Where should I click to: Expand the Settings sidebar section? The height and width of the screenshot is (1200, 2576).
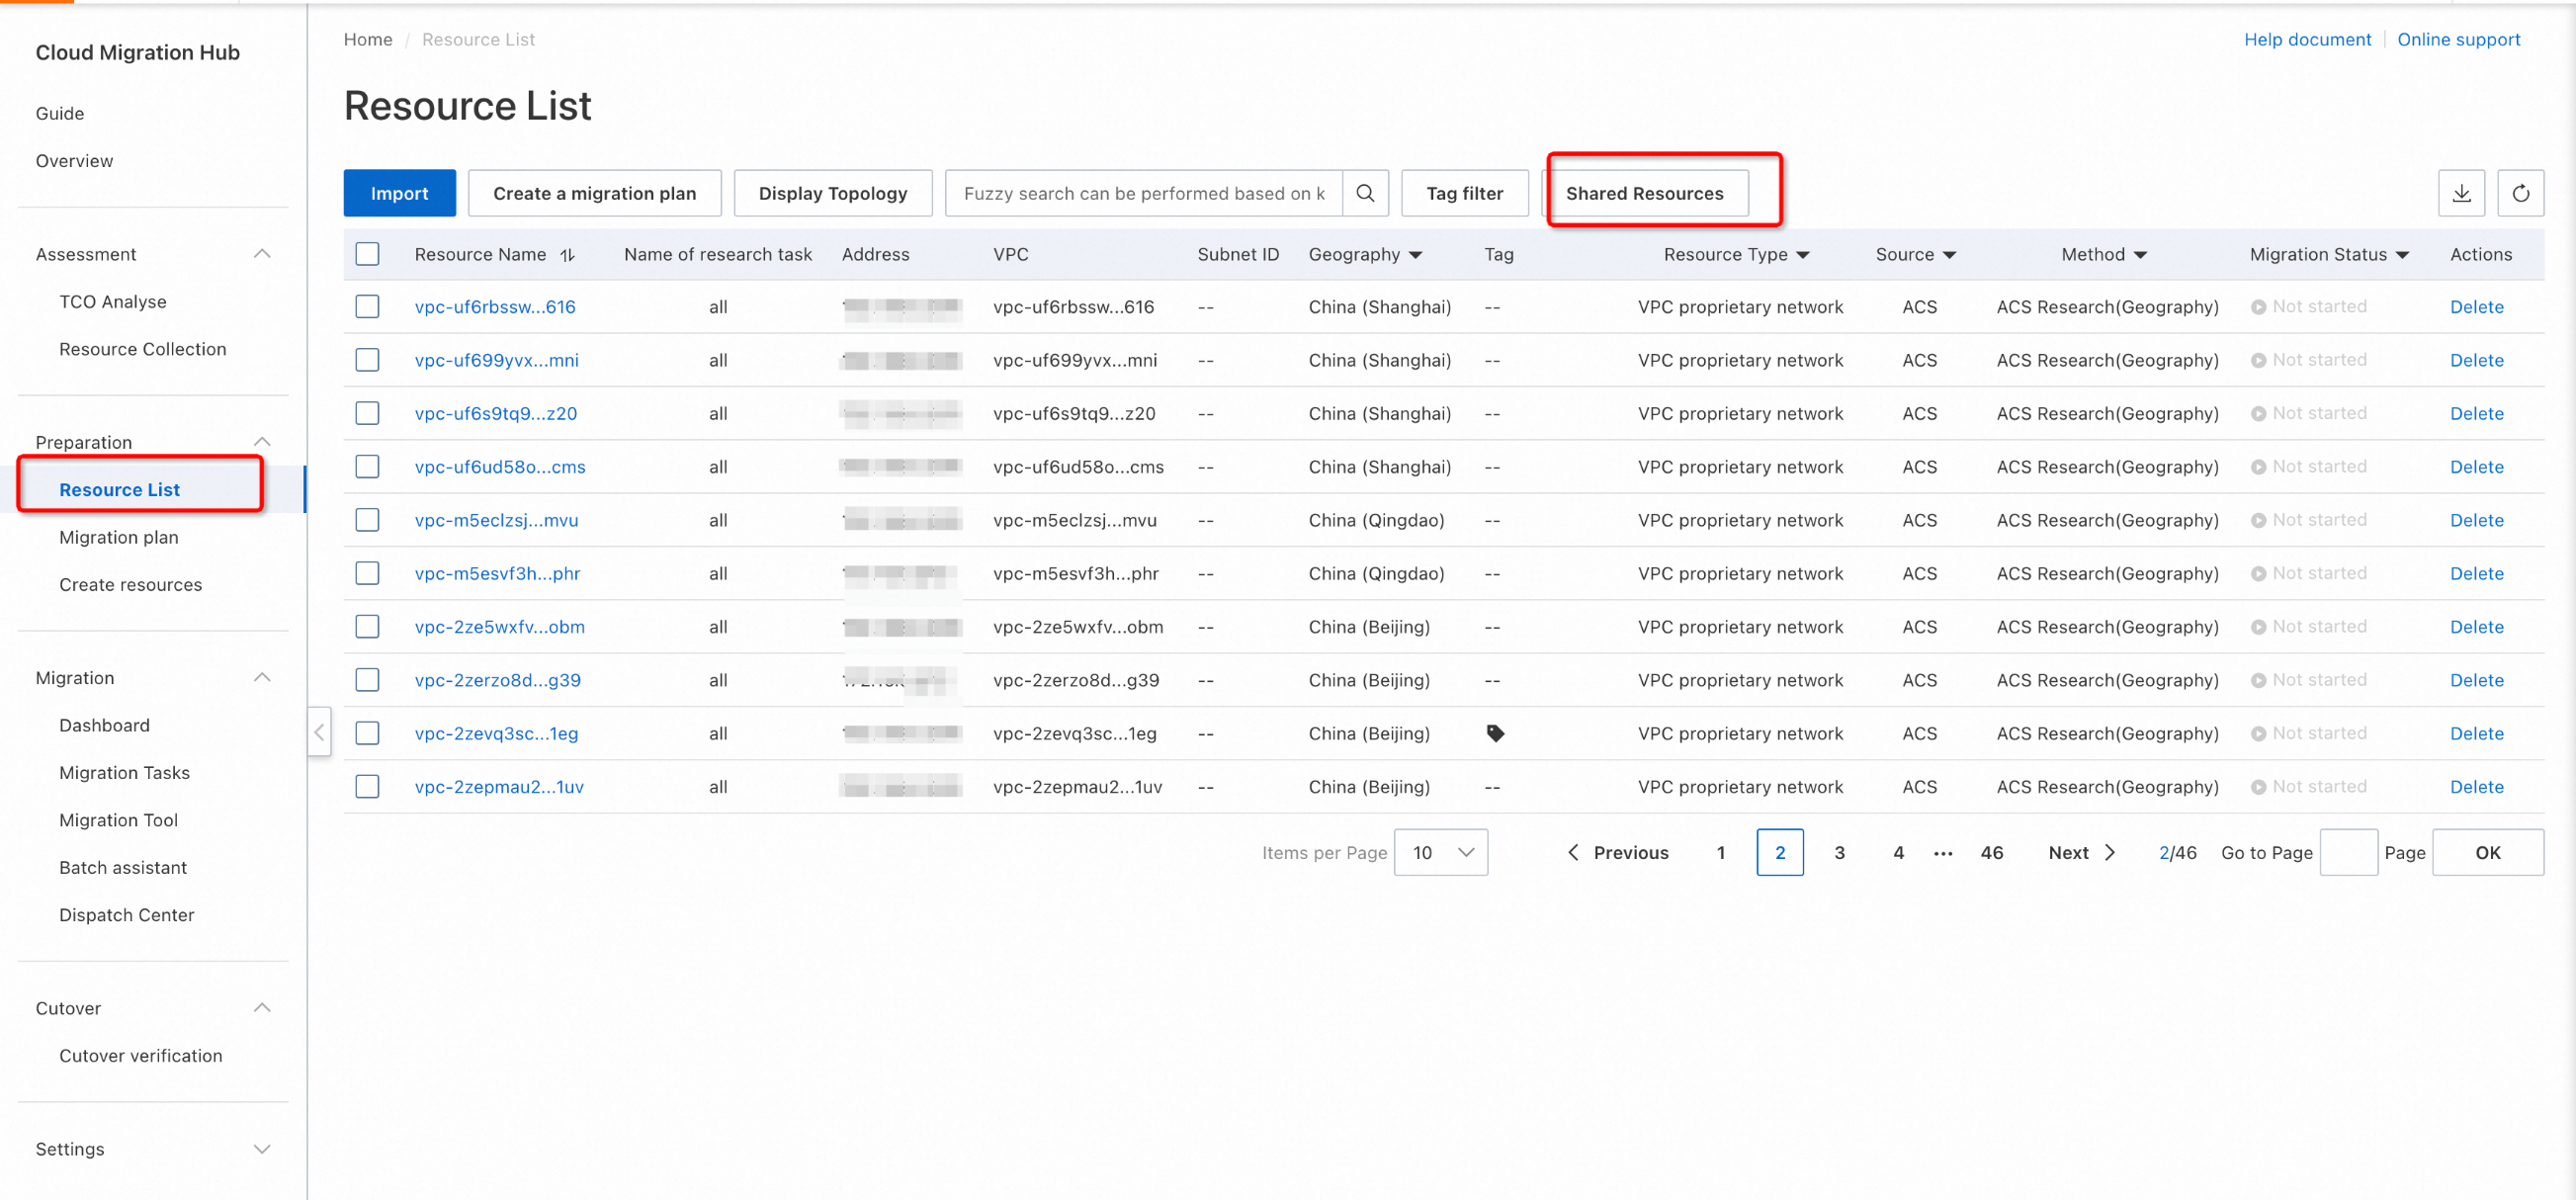click(x=262, y=1149)
